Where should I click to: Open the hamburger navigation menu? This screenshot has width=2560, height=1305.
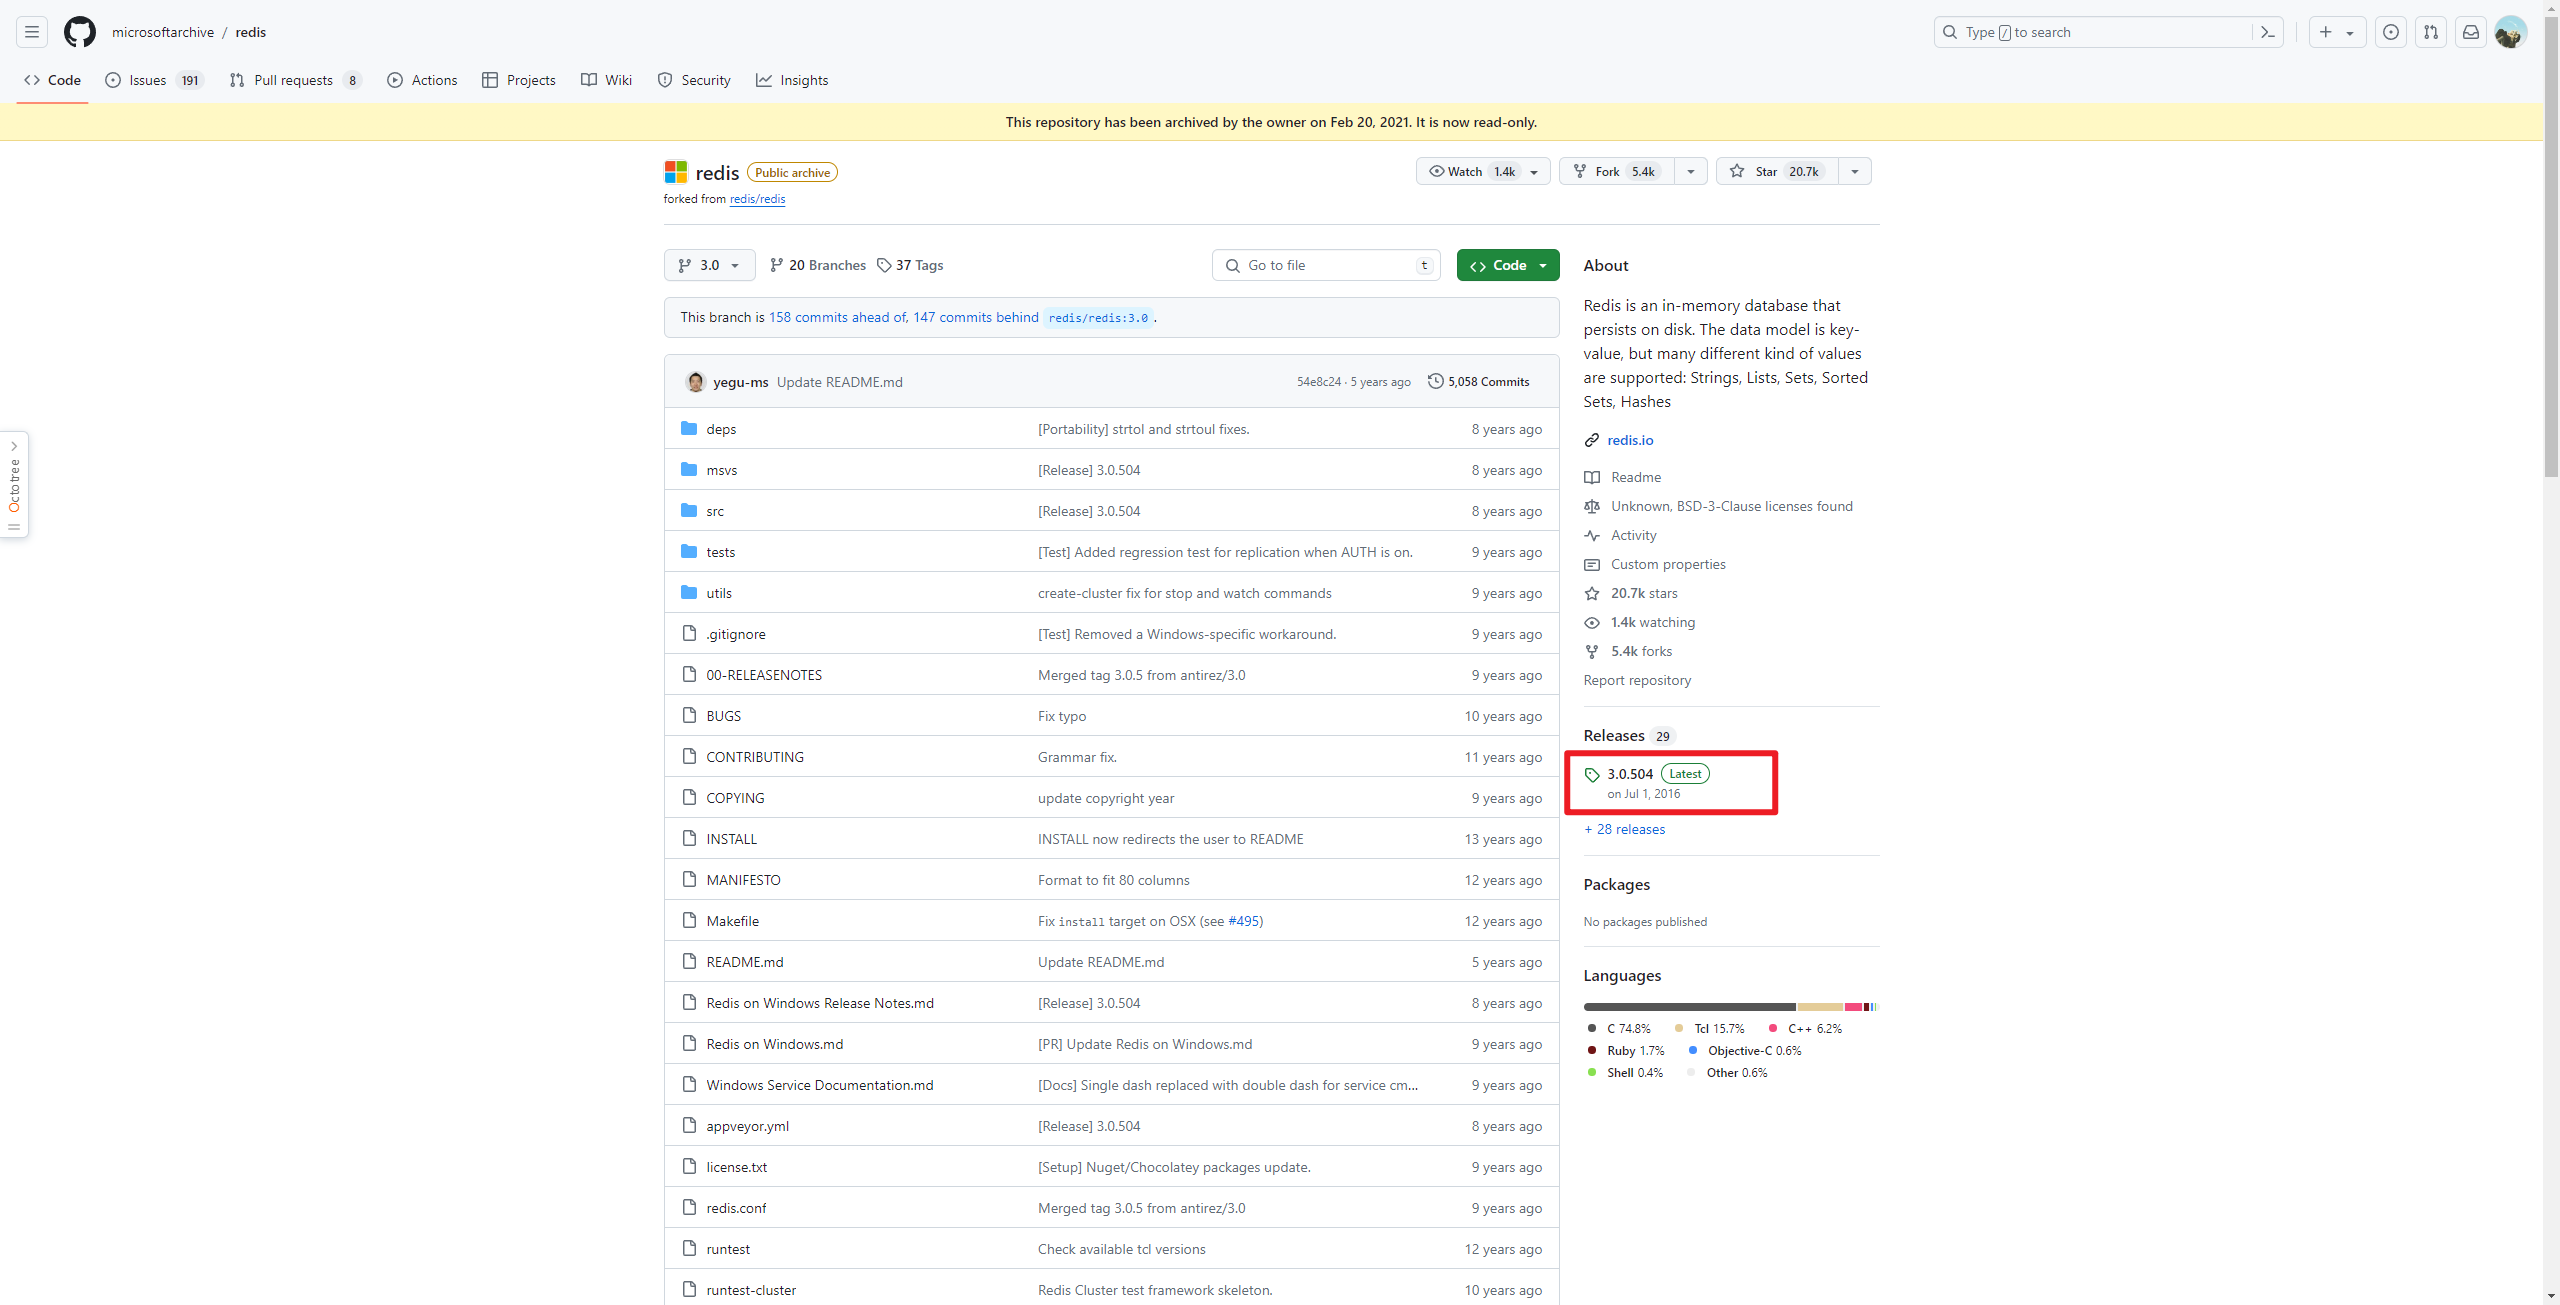coord(32,32)
